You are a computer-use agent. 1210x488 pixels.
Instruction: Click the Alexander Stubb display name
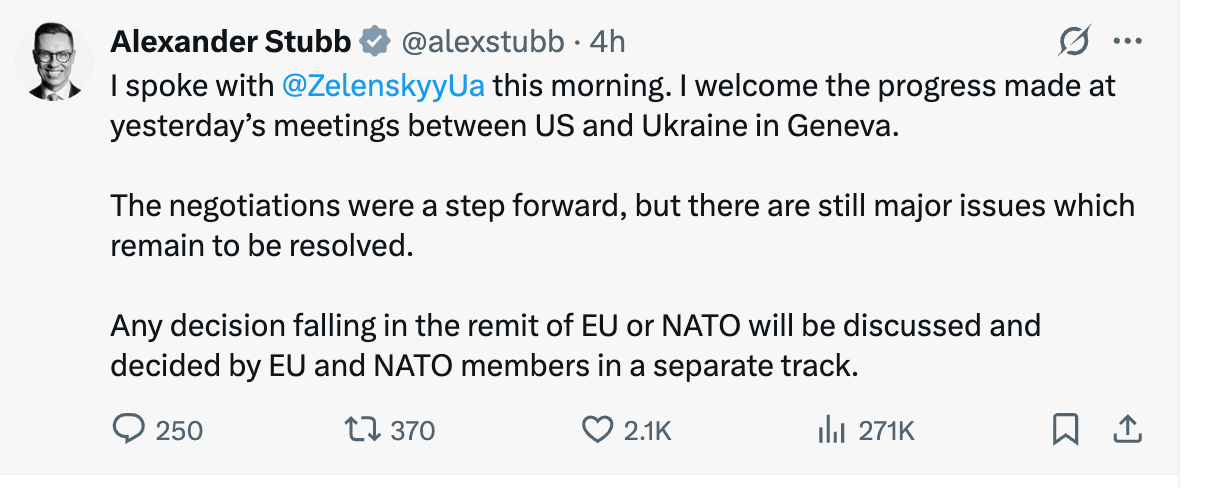tap(230, 42)
